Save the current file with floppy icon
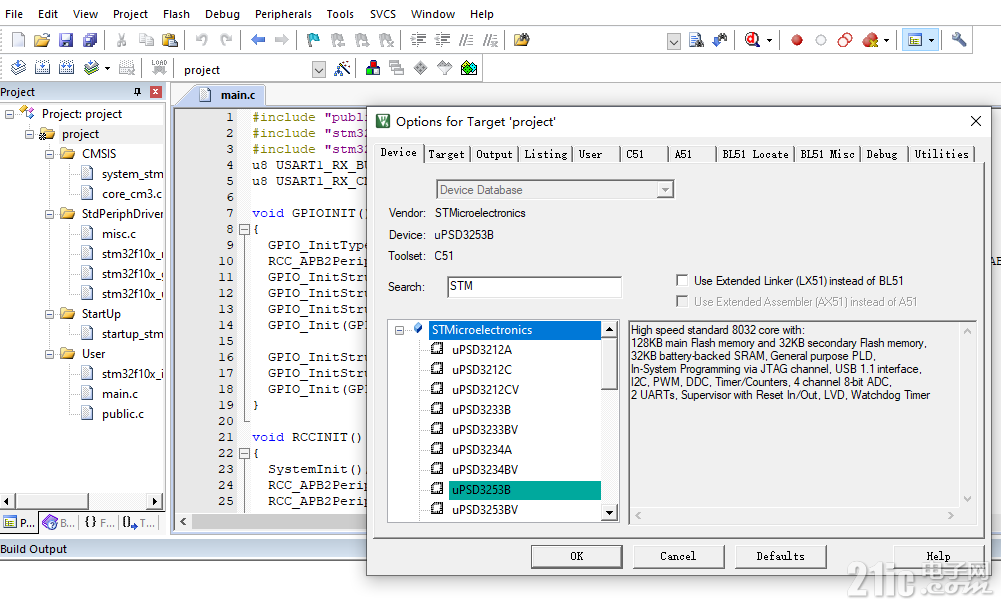 pyautogui.click(x=66, y=40)
